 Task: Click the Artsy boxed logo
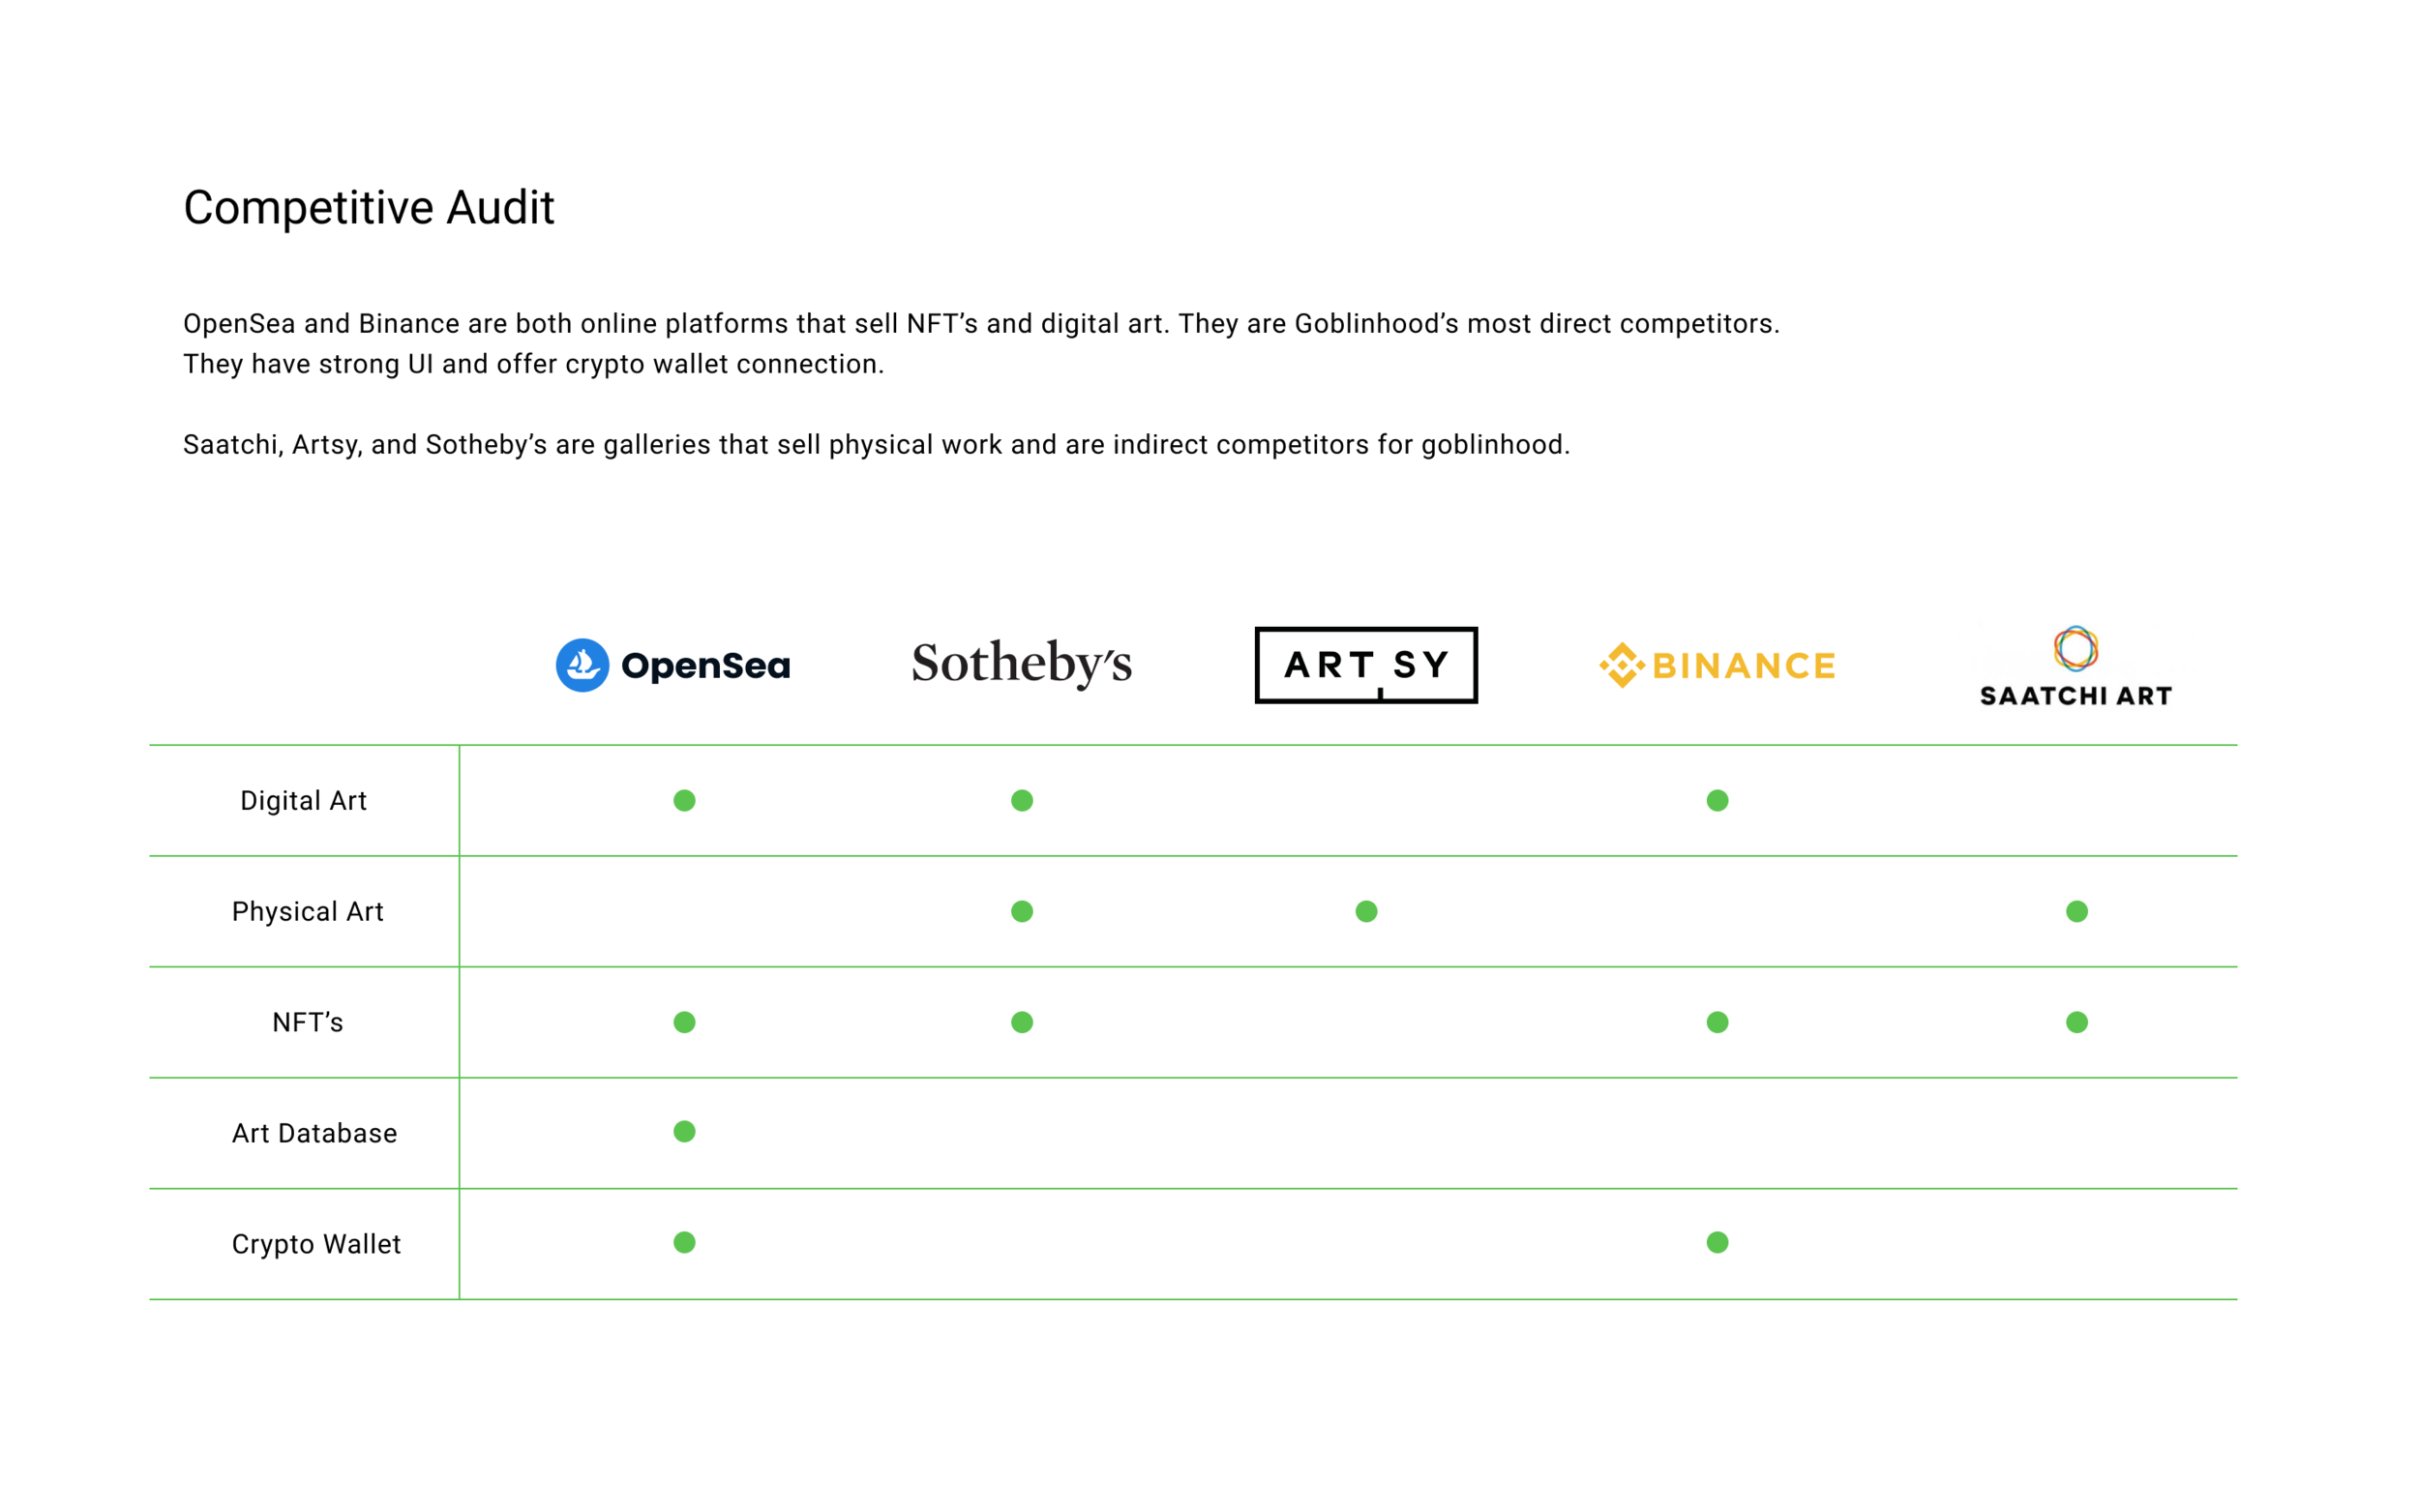(x=1366, y=665)
